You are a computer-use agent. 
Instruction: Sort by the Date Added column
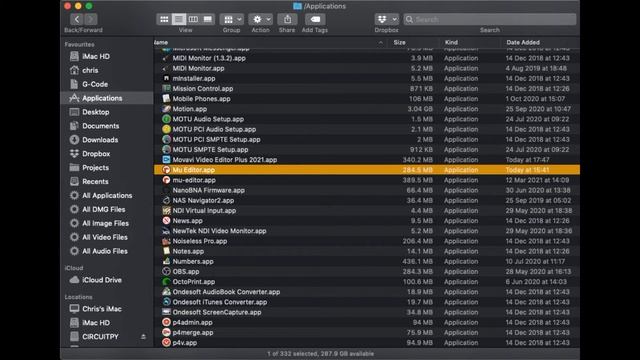tap(523, 42)
